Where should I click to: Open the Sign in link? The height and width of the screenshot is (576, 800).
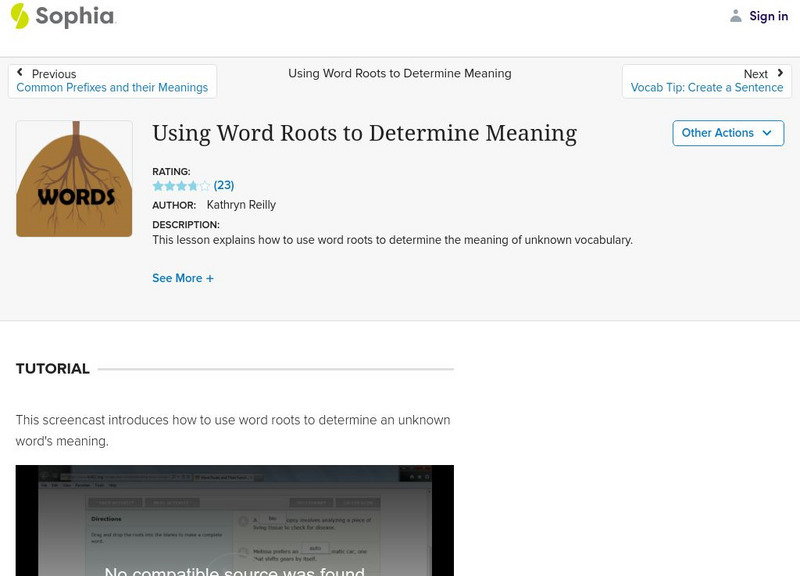coord(768,16)
